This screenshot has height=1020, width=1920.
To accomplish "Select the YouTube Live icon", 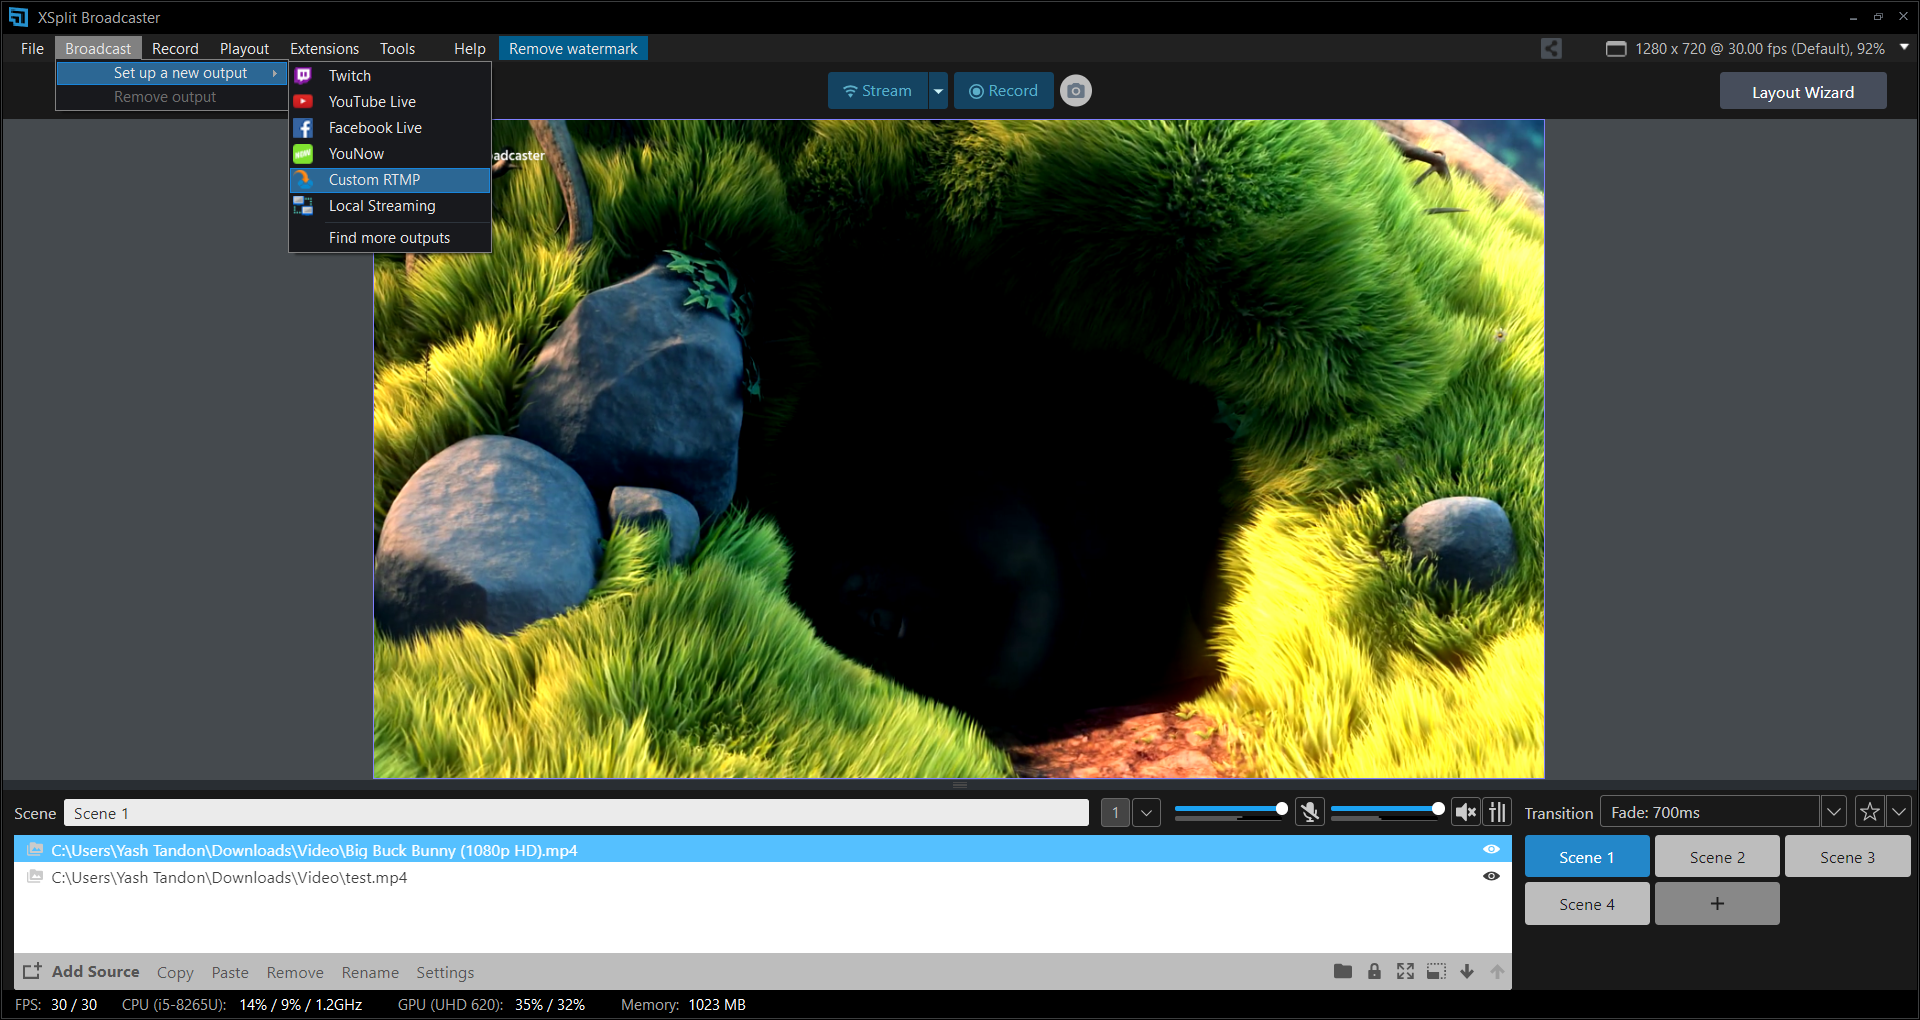I will [304, 101].
